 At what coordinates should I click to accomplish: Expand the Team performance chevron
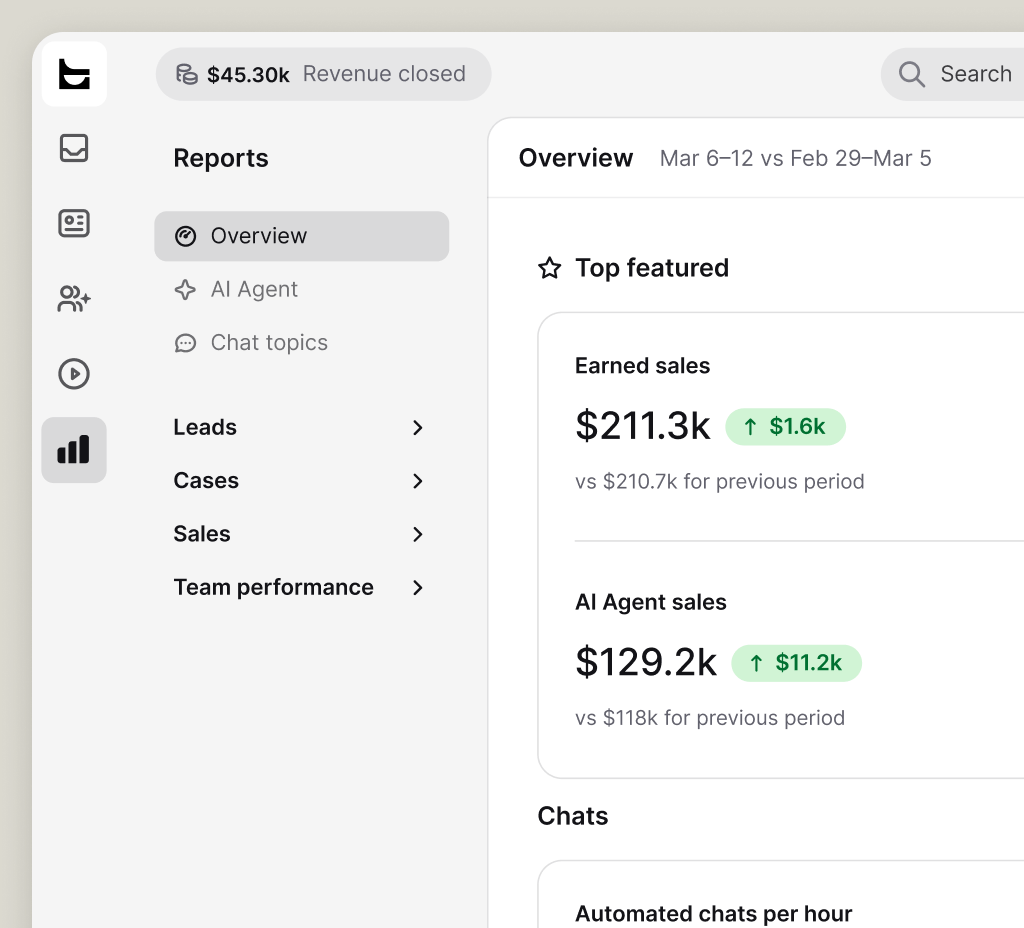(x=418, y=588)
